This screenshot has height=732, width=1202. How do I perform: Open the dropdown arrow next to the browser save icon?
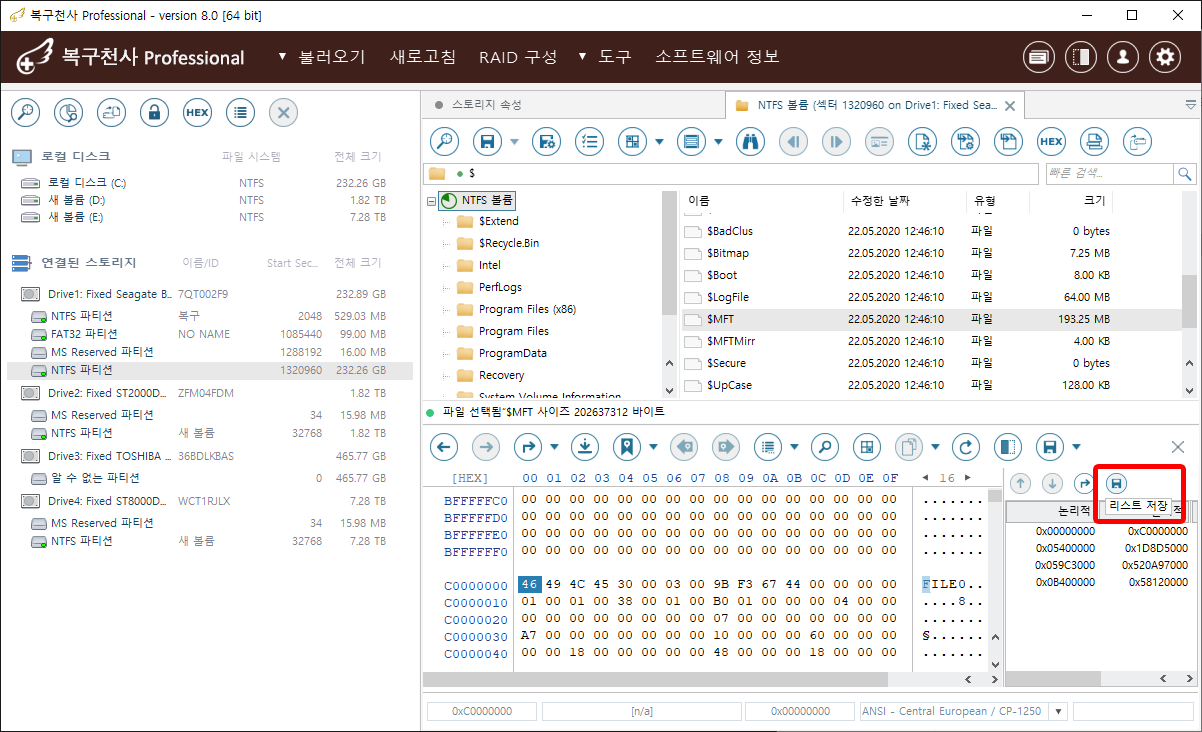(x=515, y=142)
